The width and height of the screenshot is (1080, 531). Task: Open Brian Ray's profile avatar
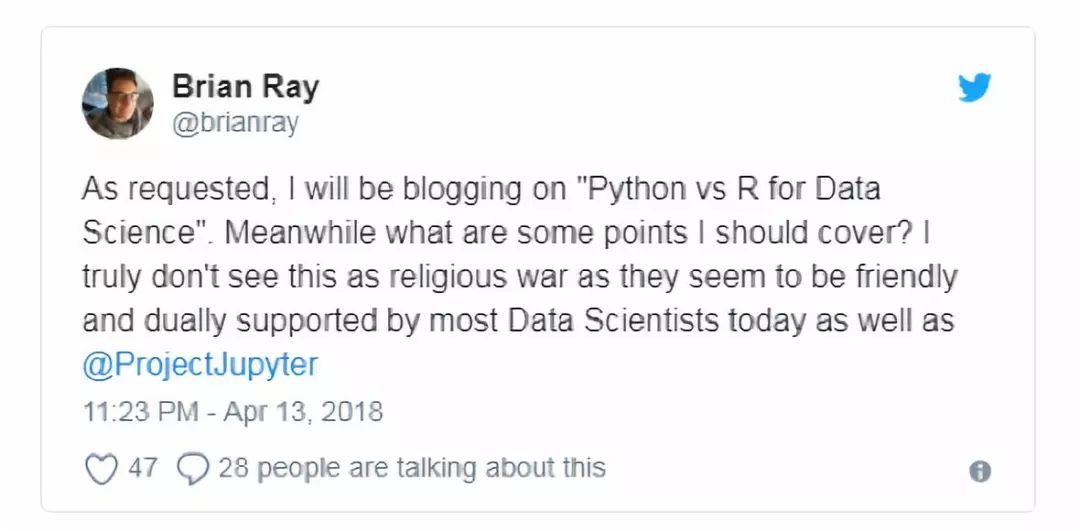pos(118,103)
